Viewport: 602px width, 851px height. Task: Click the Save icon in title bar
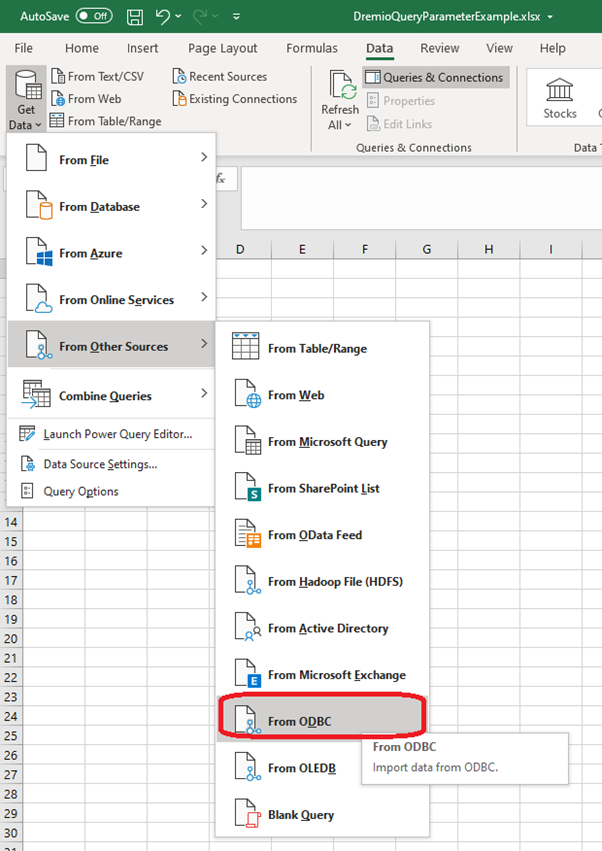click(x=135, y=16)
